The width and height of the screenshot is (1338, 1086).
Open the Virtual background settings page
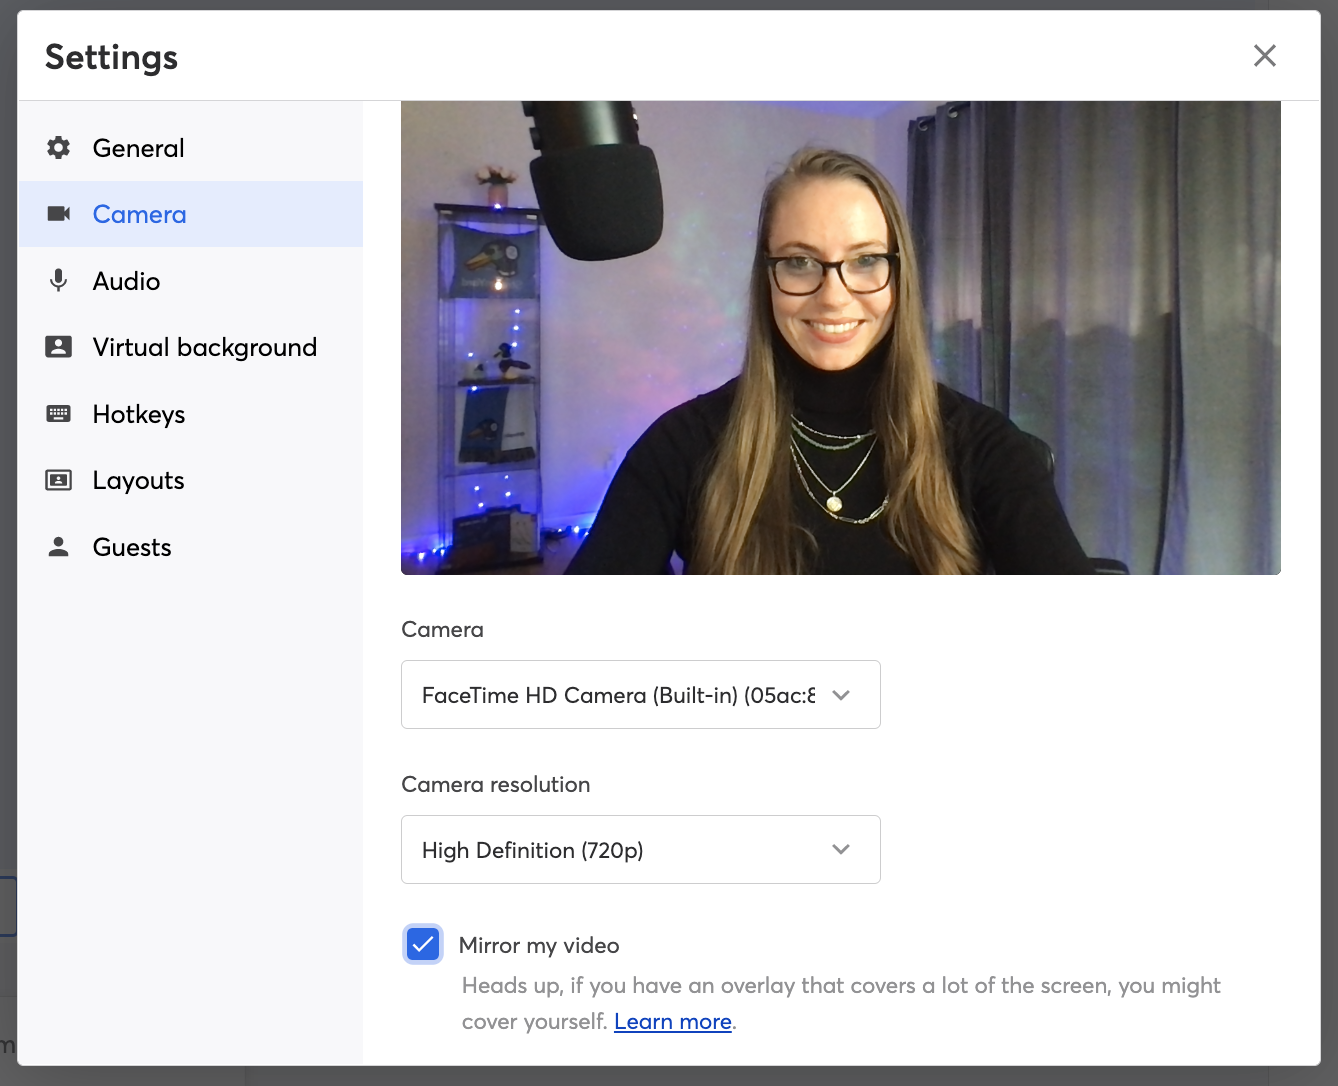tap(204, 346)
